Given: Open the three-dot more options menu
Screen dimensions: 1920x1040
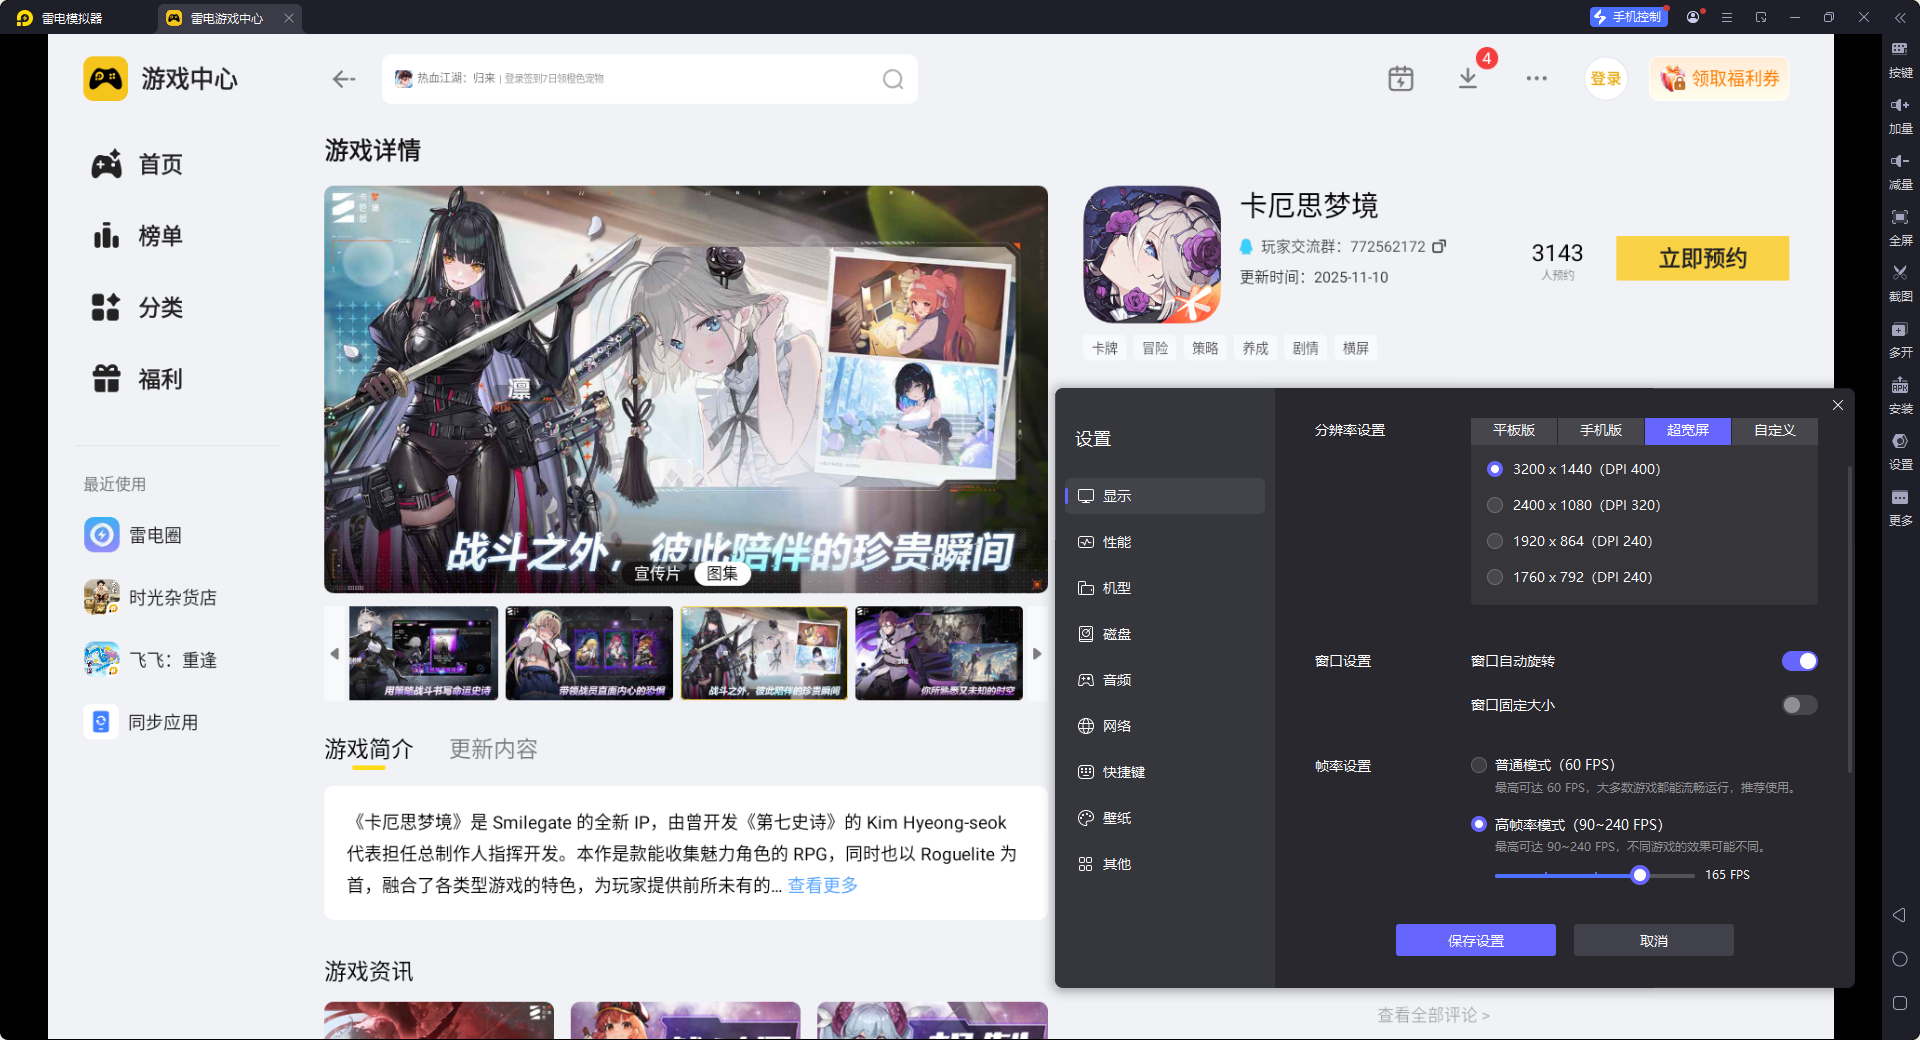Looking at the screenshot, I should [x=1537, y=78].
